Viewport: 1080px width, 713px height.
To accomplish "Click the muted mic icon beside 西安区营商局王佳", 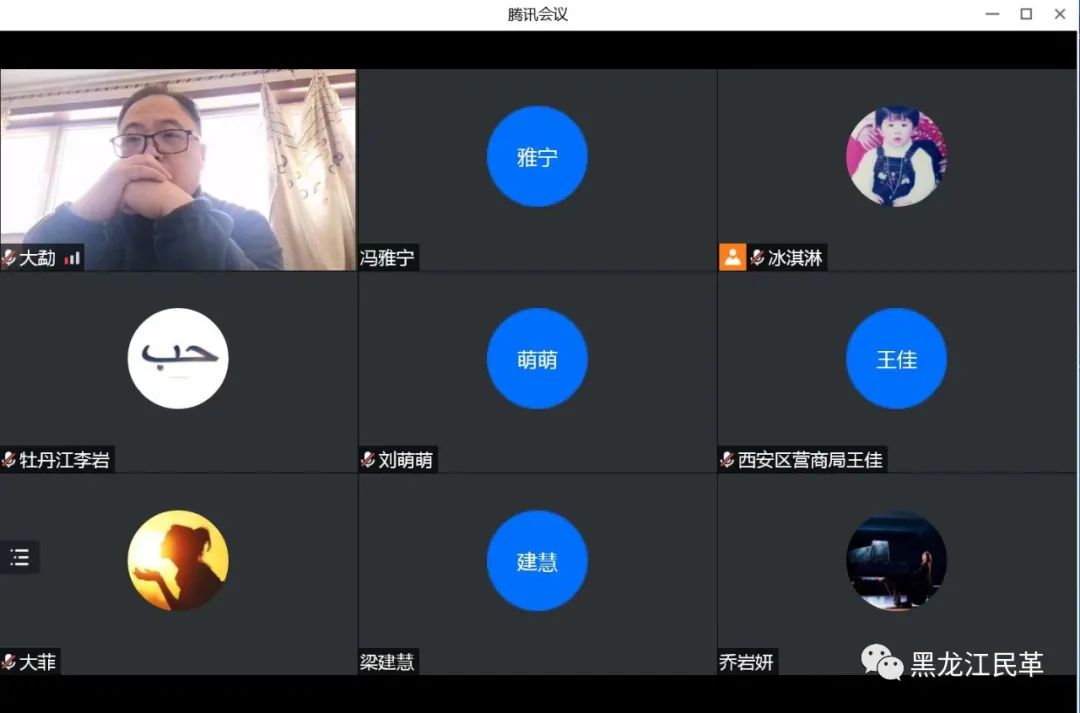I will 727,460.
